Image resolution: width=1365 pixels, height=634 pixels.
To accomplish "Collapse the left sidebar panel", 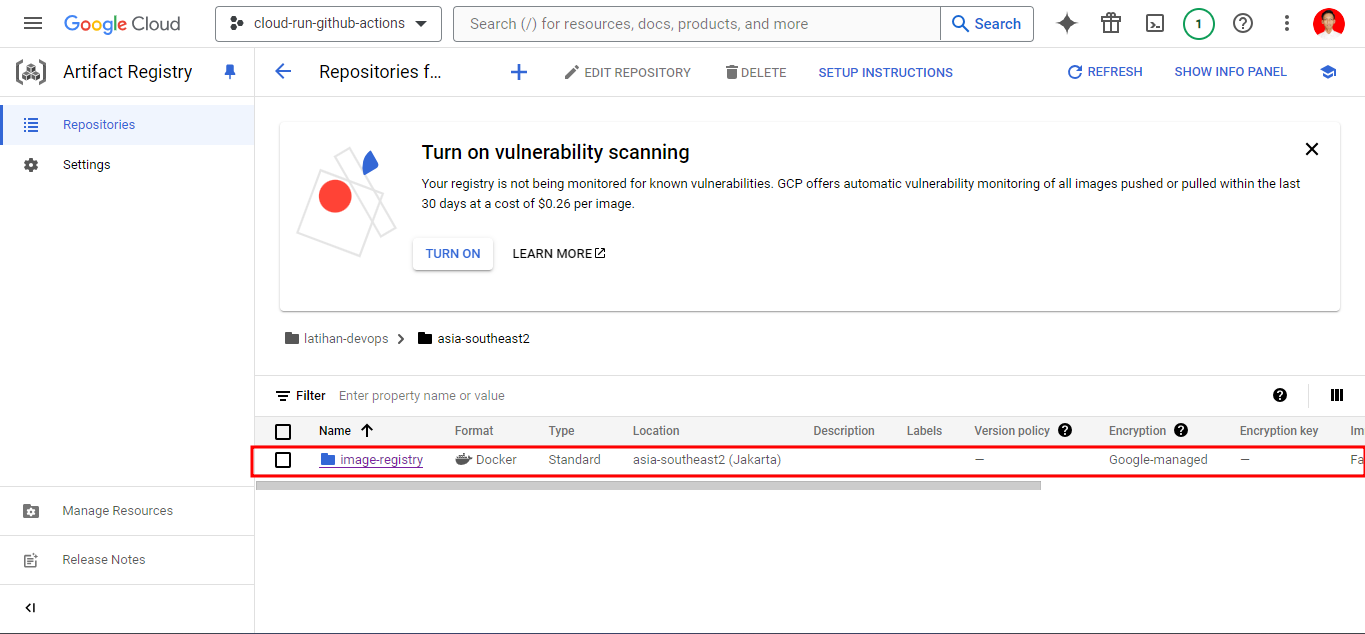I will click(x=30, y=608).
